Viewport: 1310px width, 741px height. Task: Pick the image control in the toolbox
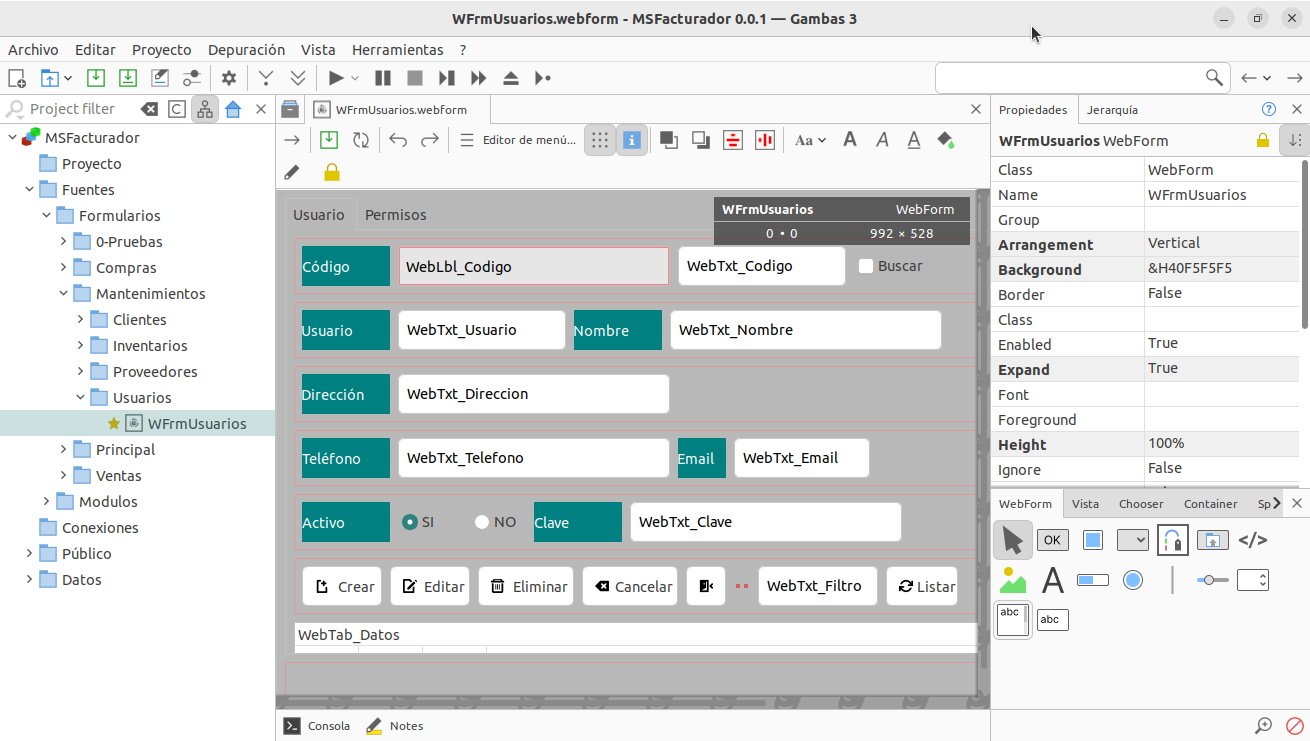[x=1013, y=580]
